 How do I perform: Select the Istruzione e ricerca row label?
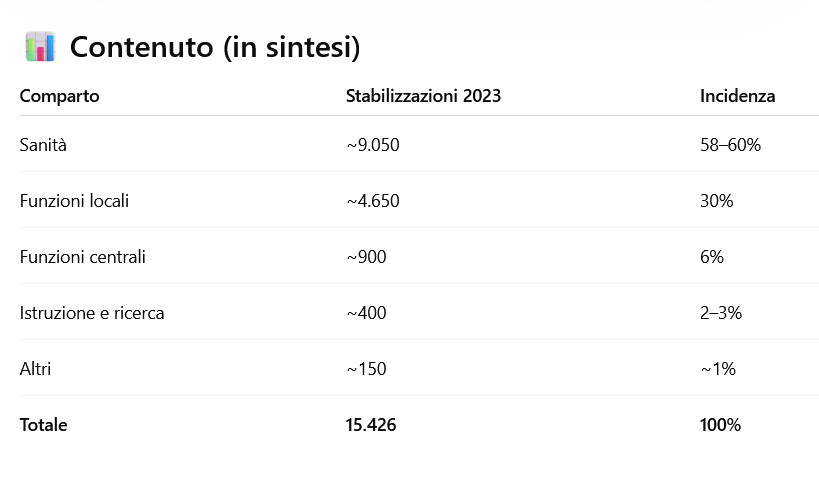point(92,313)
